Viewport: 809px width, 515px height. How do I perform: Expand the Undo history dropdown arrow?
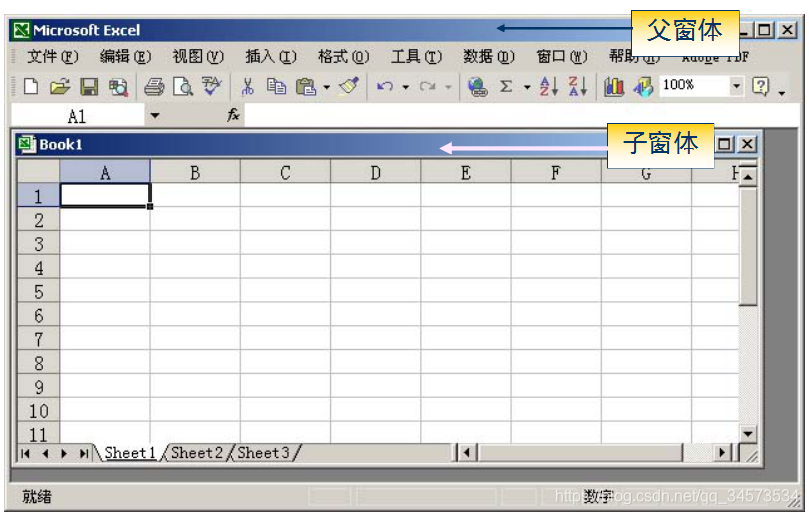coord(406,87)
